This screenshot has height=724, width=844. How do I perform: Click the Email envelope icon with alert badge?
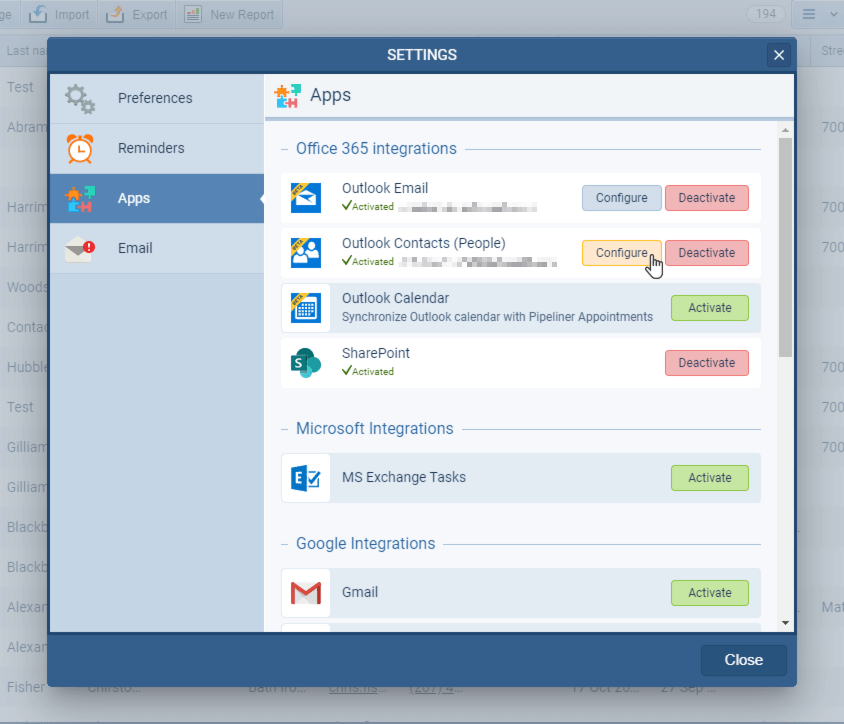(x=81, y=247)
